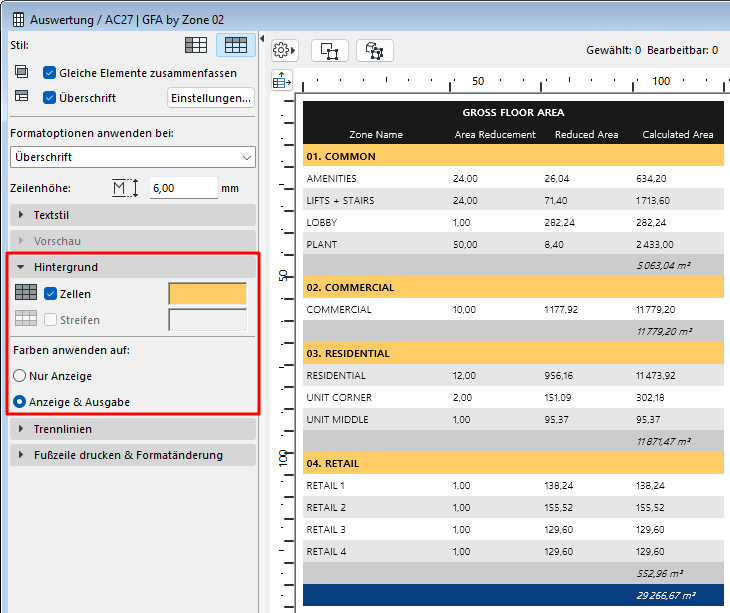The width and height of the screenshot is (730, 613).
Task: Select the first table style icon next to Stil
Action: coord(198,45)
